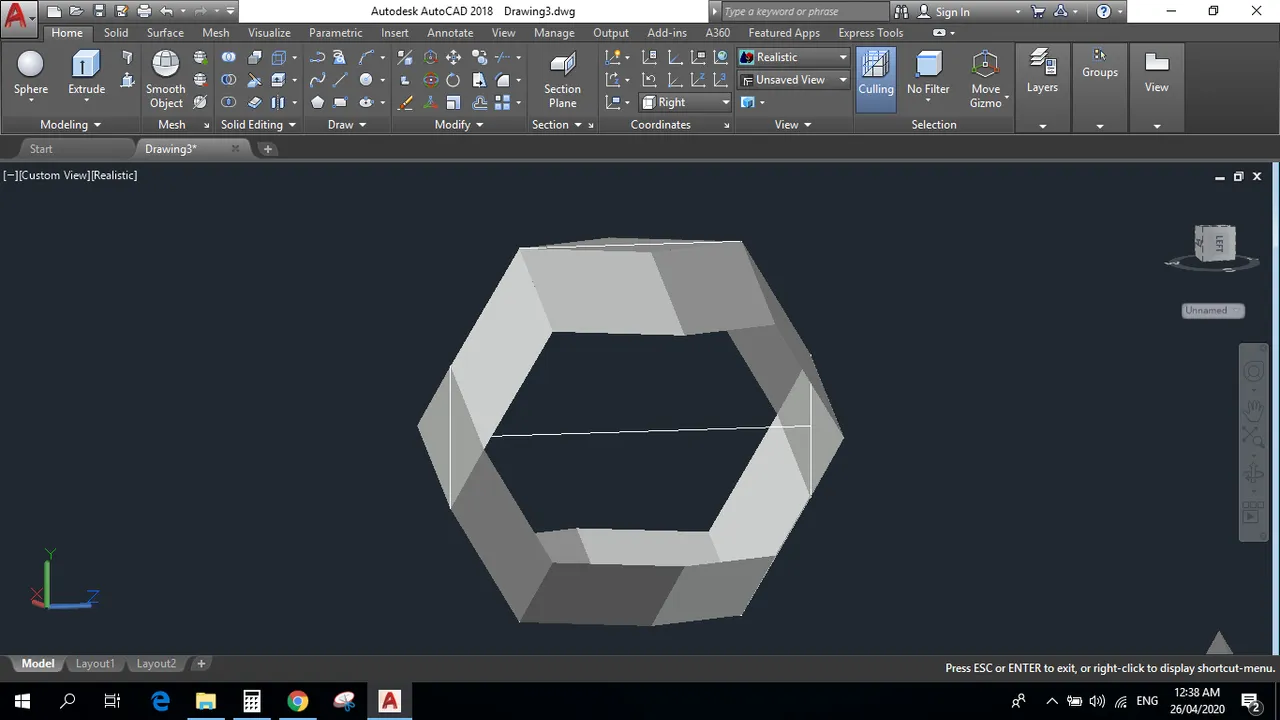Open File Explorer from the taskbar
Image resolution: width=1280 pixels, height=720 pixels.
point(205,700)
